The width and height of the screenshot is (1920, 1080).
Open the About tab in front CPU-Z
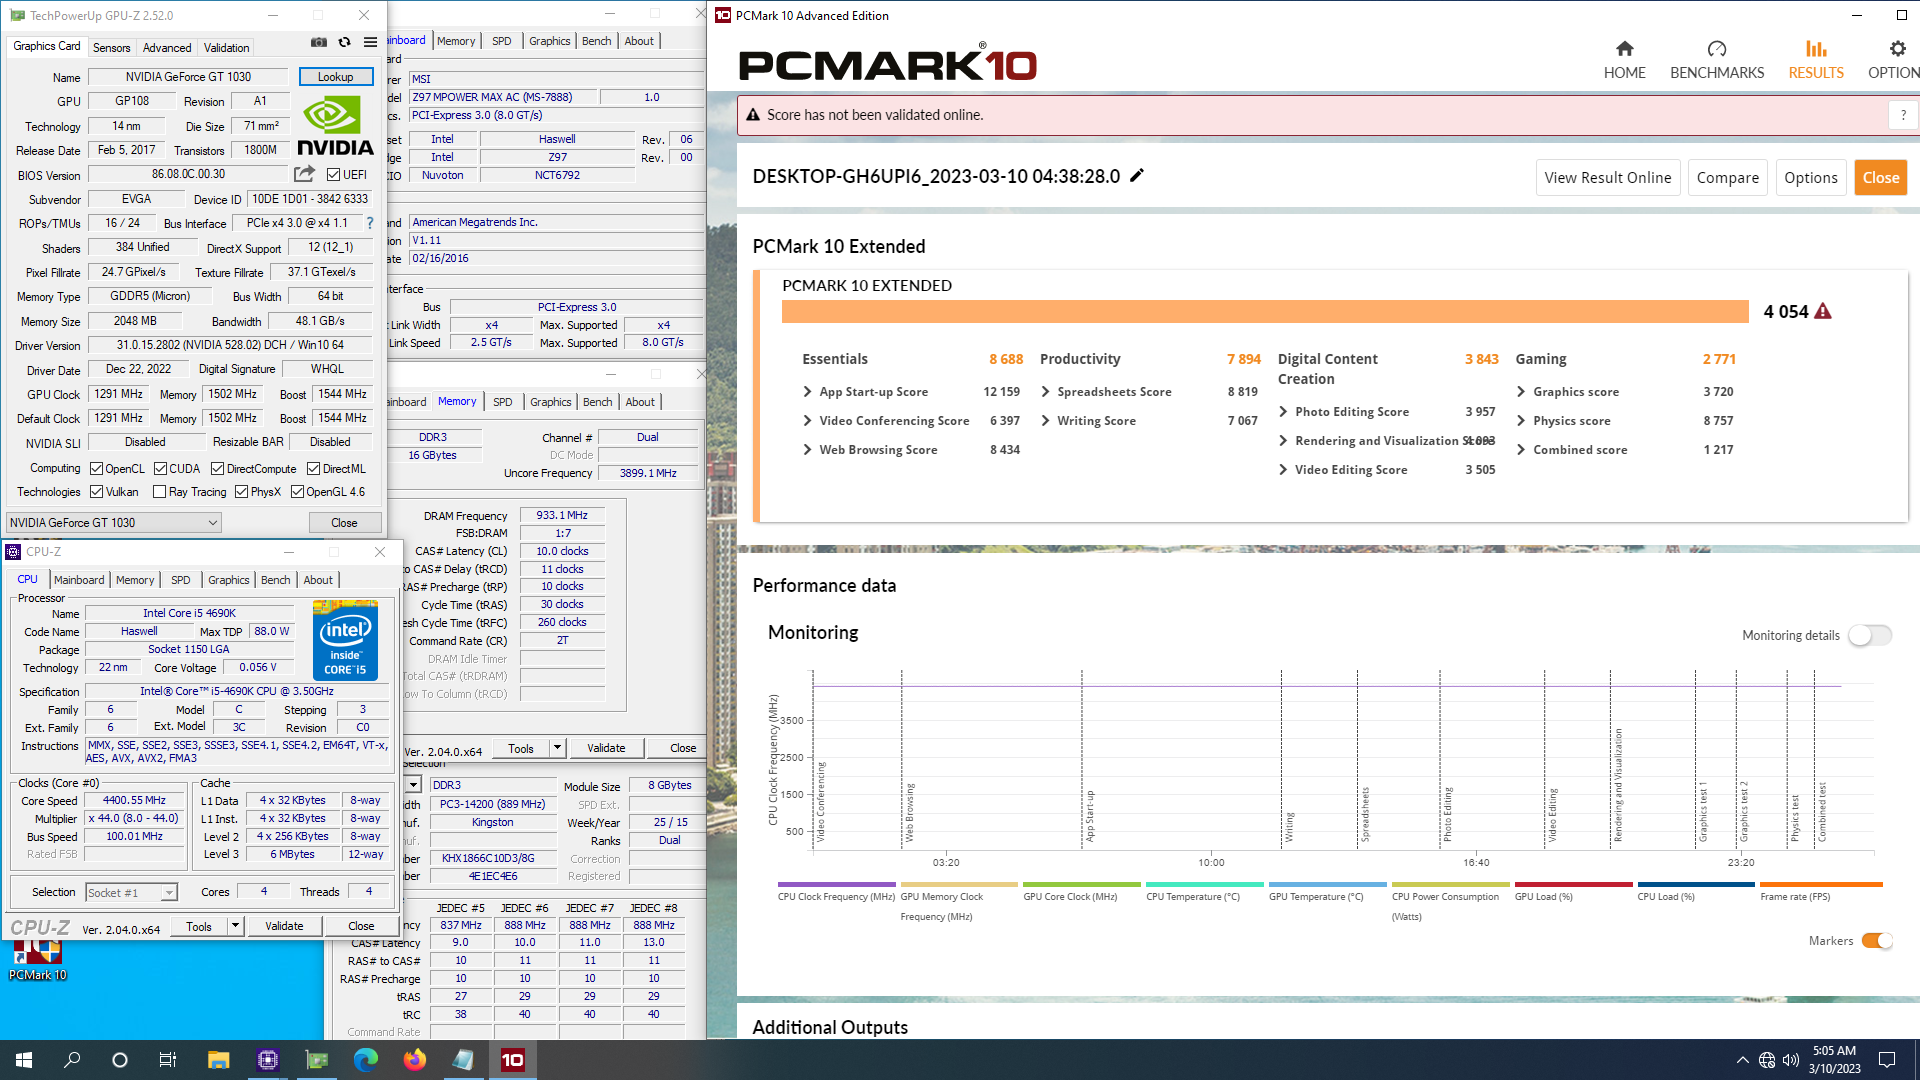click(x=318, y=580)
